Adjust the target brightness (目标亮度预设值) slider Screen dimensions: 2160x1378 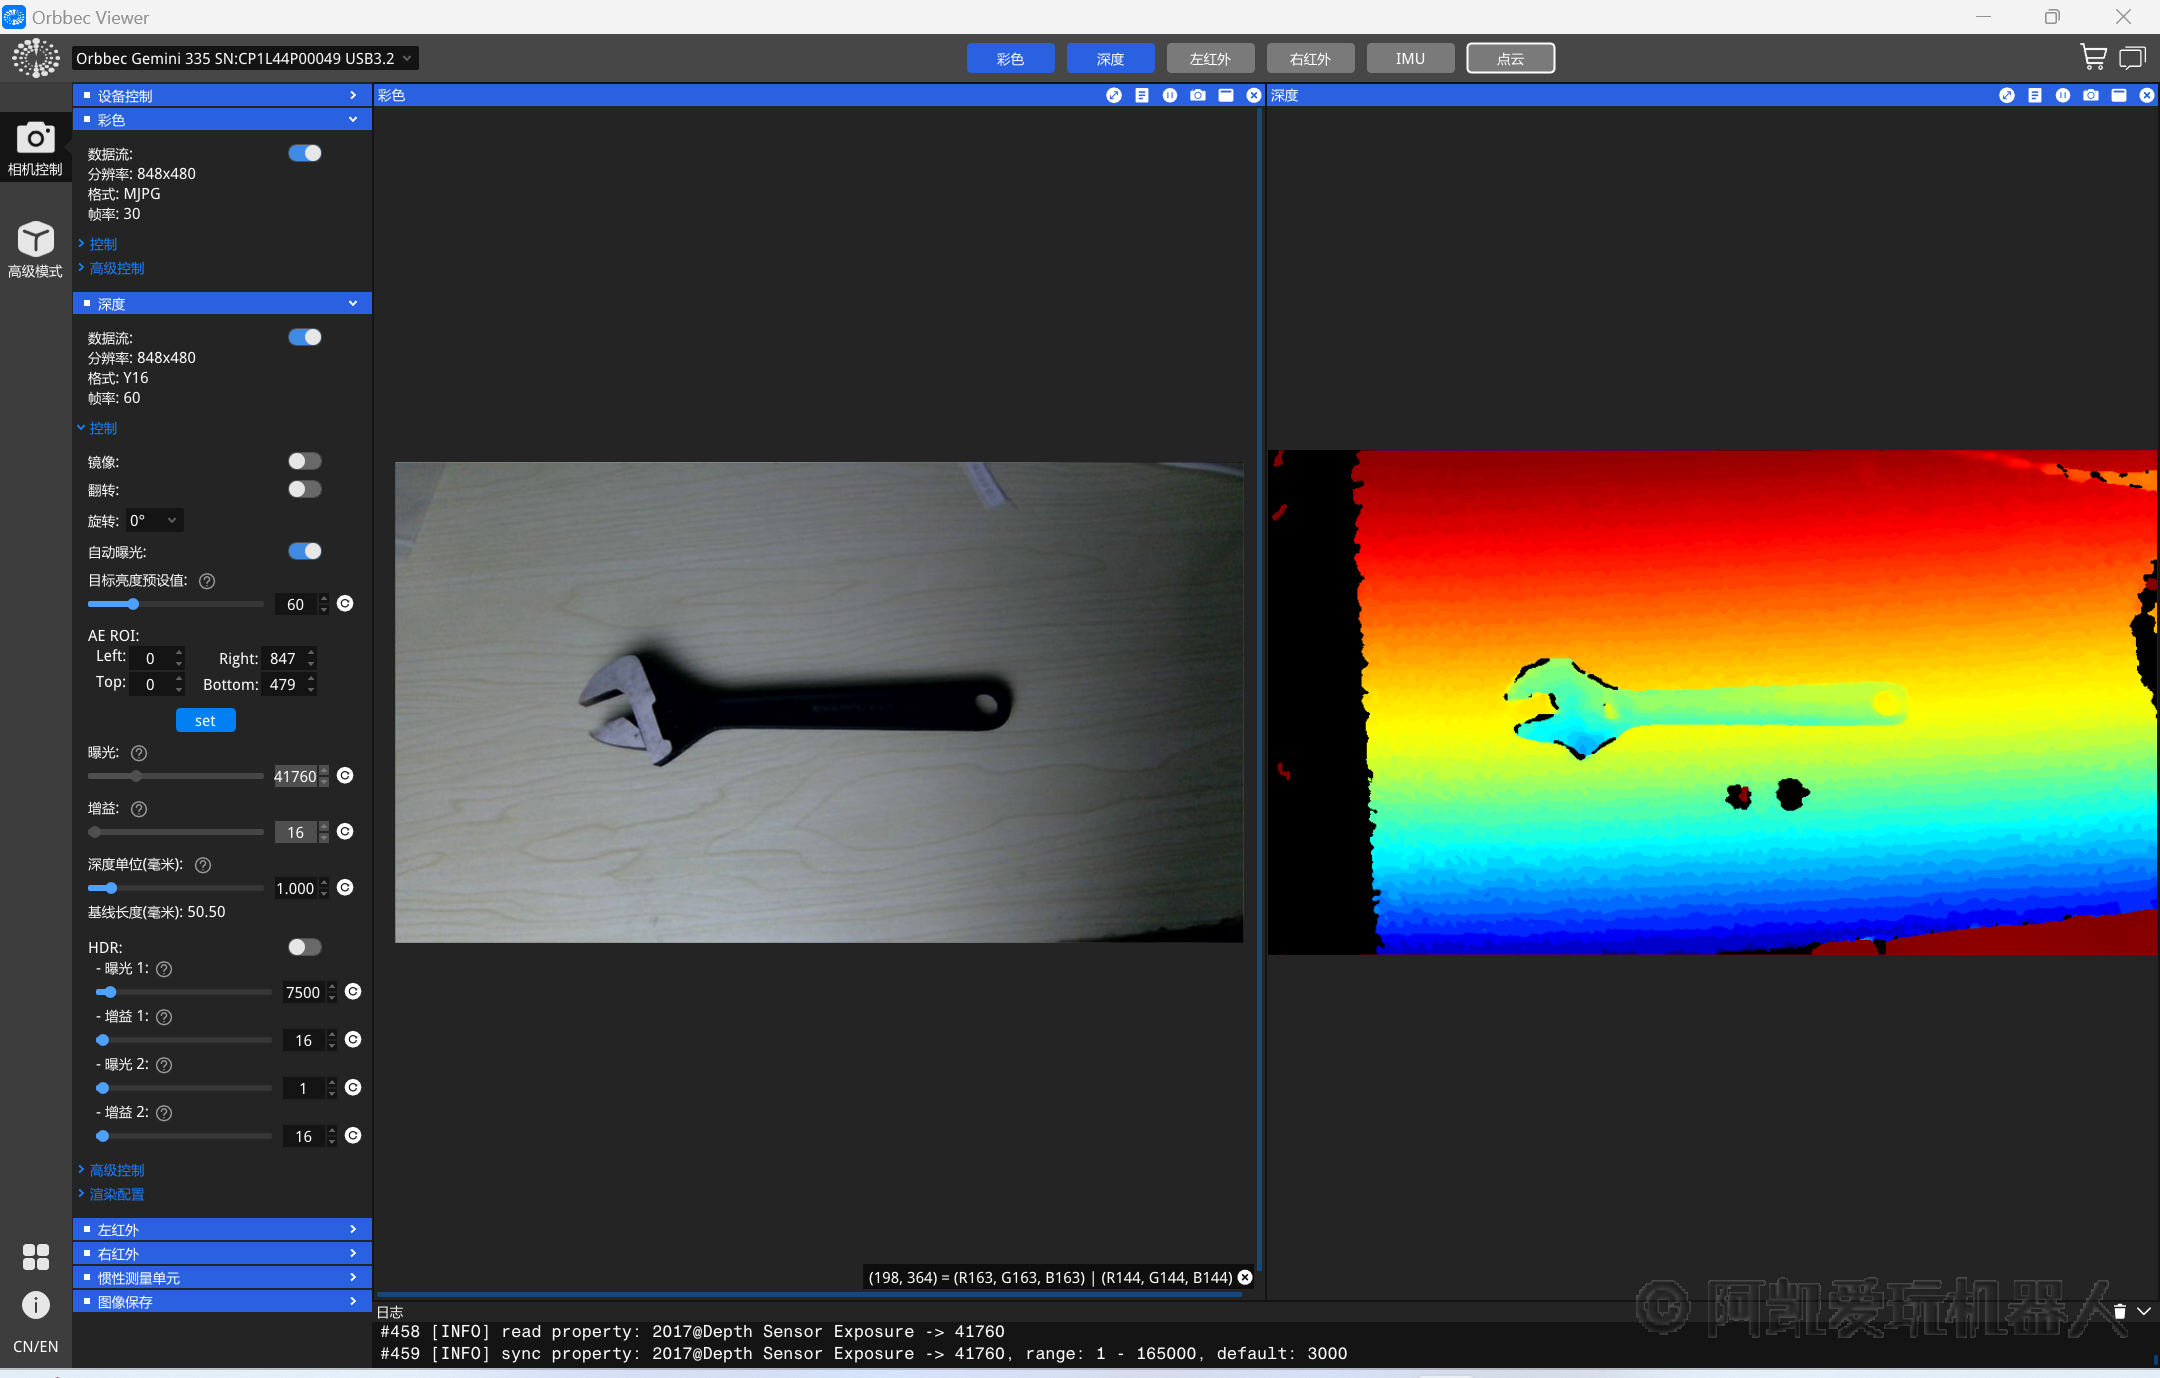pos(133,604)
